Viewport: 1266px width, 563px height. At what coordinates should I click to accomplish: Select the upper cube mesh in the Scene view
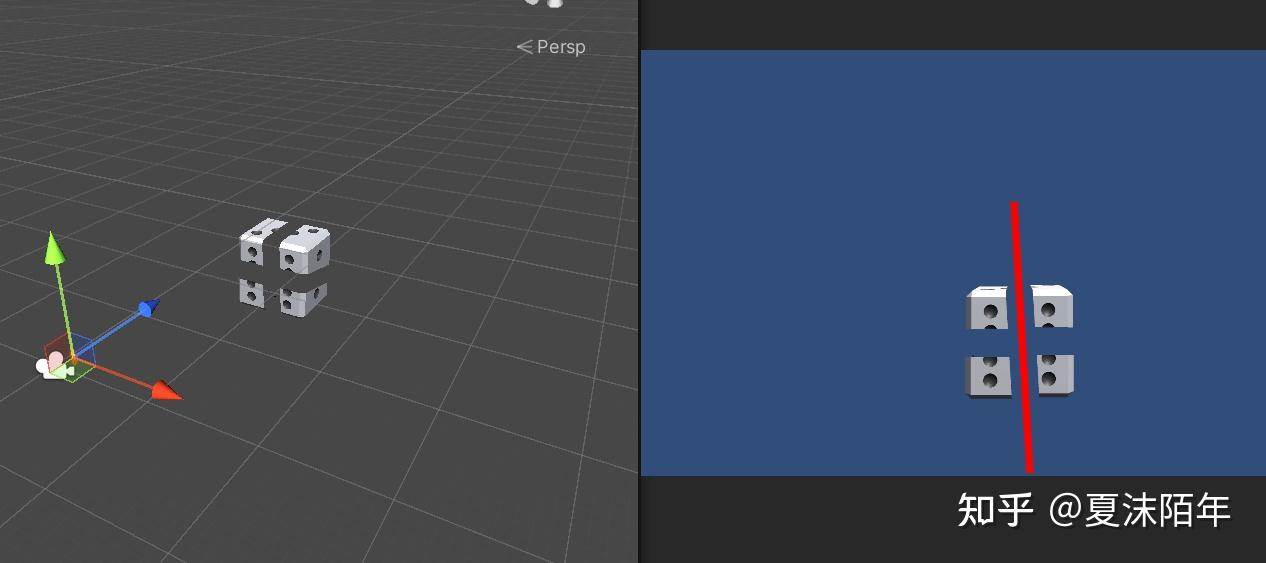pos(284,246)
